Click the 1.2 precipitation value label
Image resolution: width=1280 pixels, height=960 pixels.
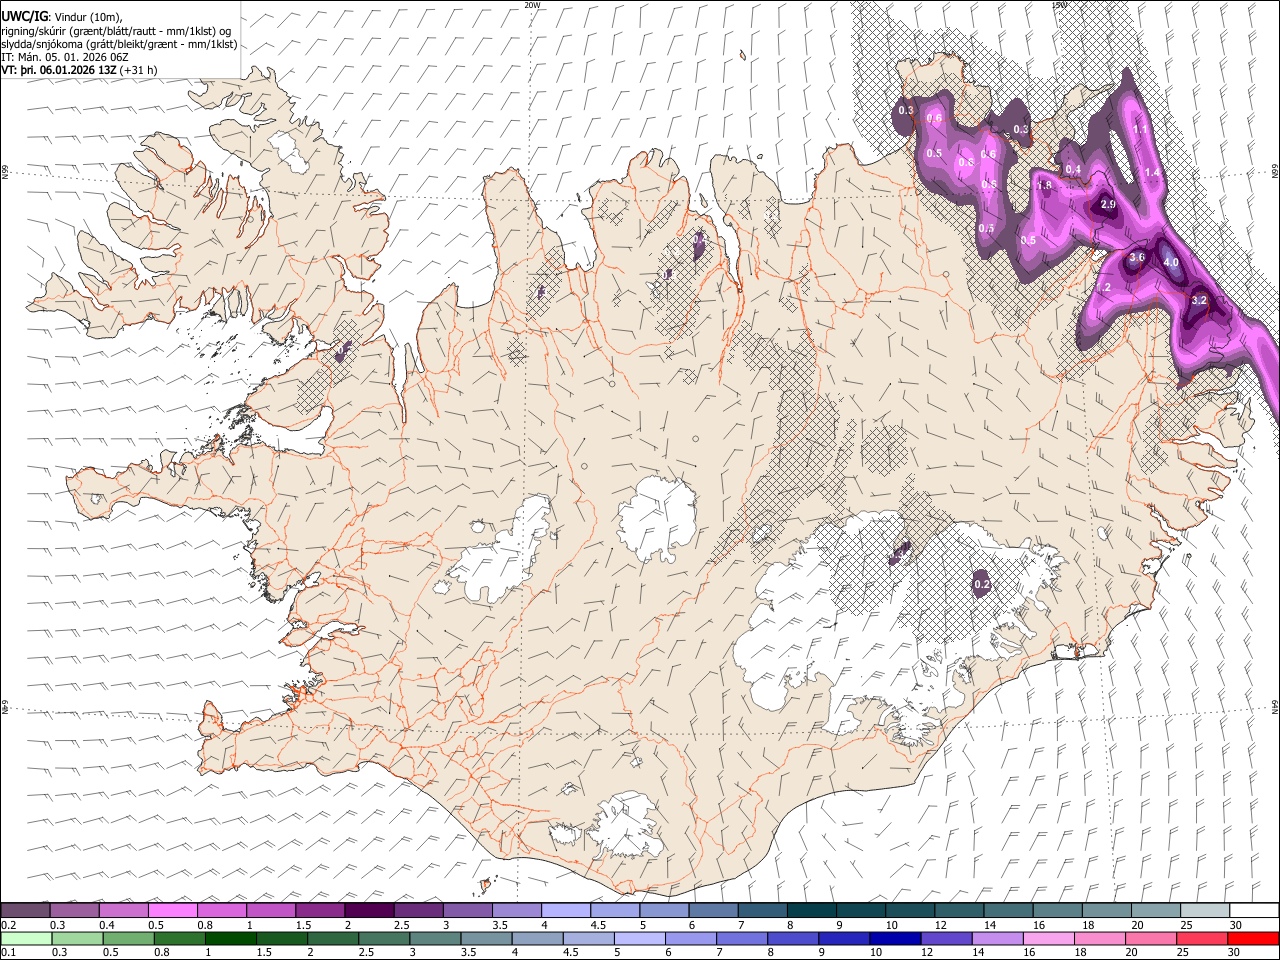[x=1103, y=287]
